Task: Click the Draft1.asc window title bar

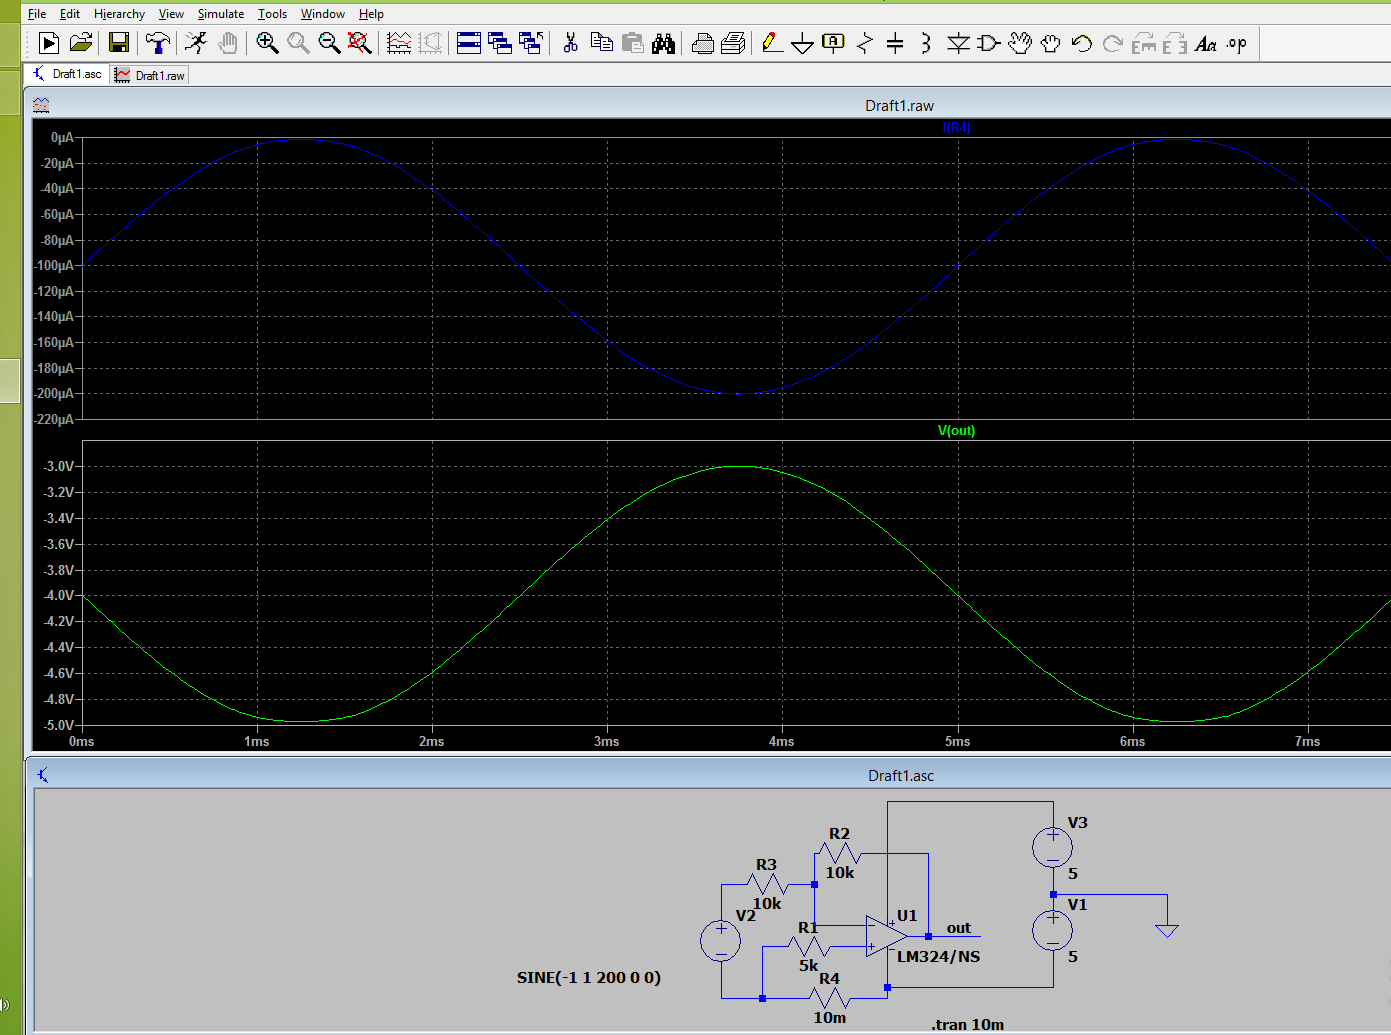Action: (x=708, y=775)
